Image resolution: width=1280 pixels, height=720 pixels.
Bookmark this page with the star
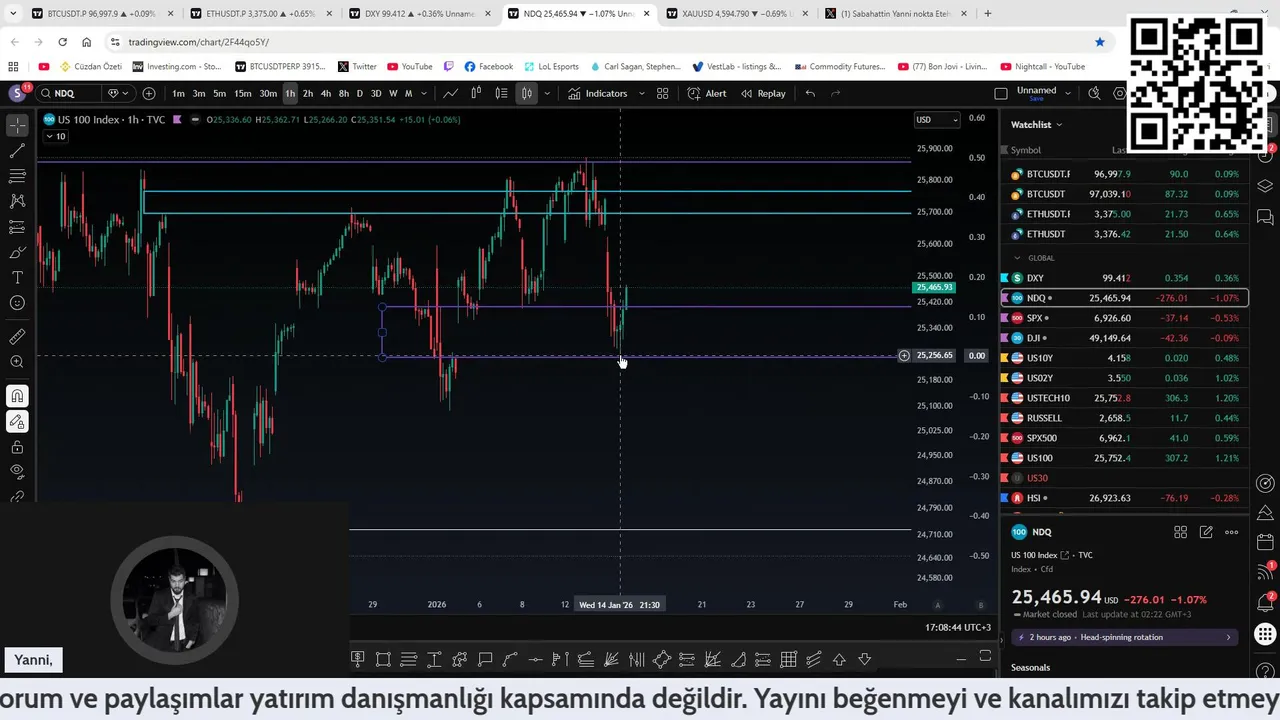tap(1100, 42)
